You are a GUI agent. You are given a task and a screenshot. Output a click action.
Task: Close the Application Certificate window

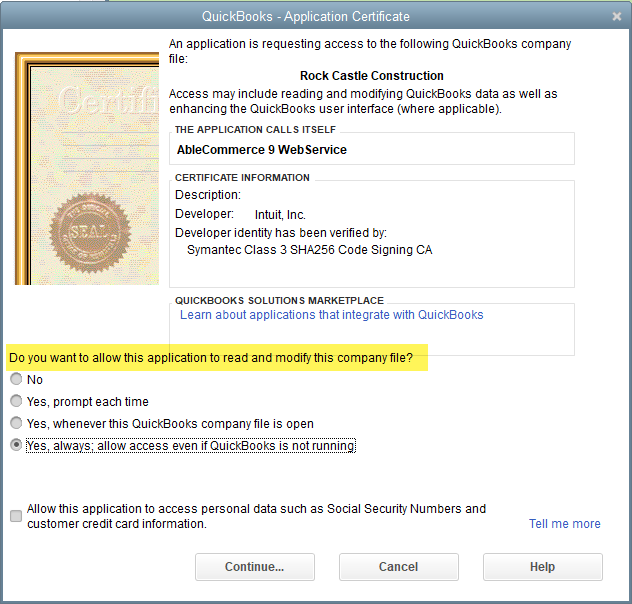(x=617, y=17)
